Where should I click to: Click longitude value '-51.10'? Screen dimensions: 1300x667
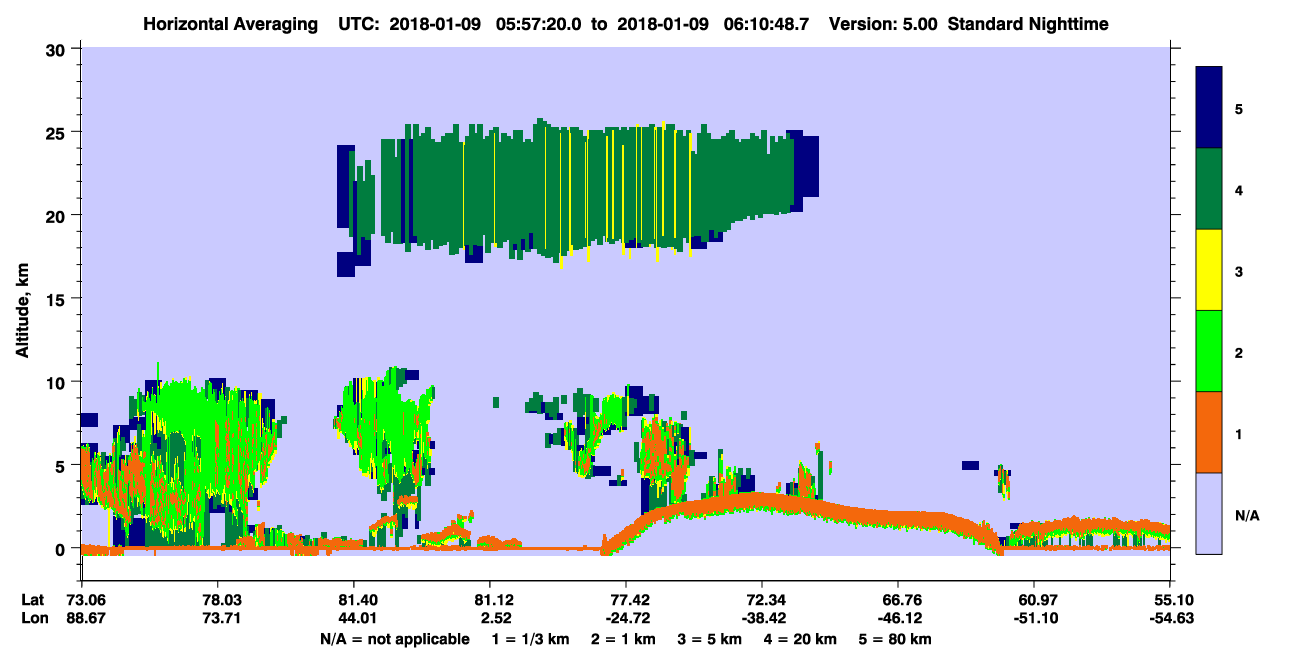tap(1034, 617)
